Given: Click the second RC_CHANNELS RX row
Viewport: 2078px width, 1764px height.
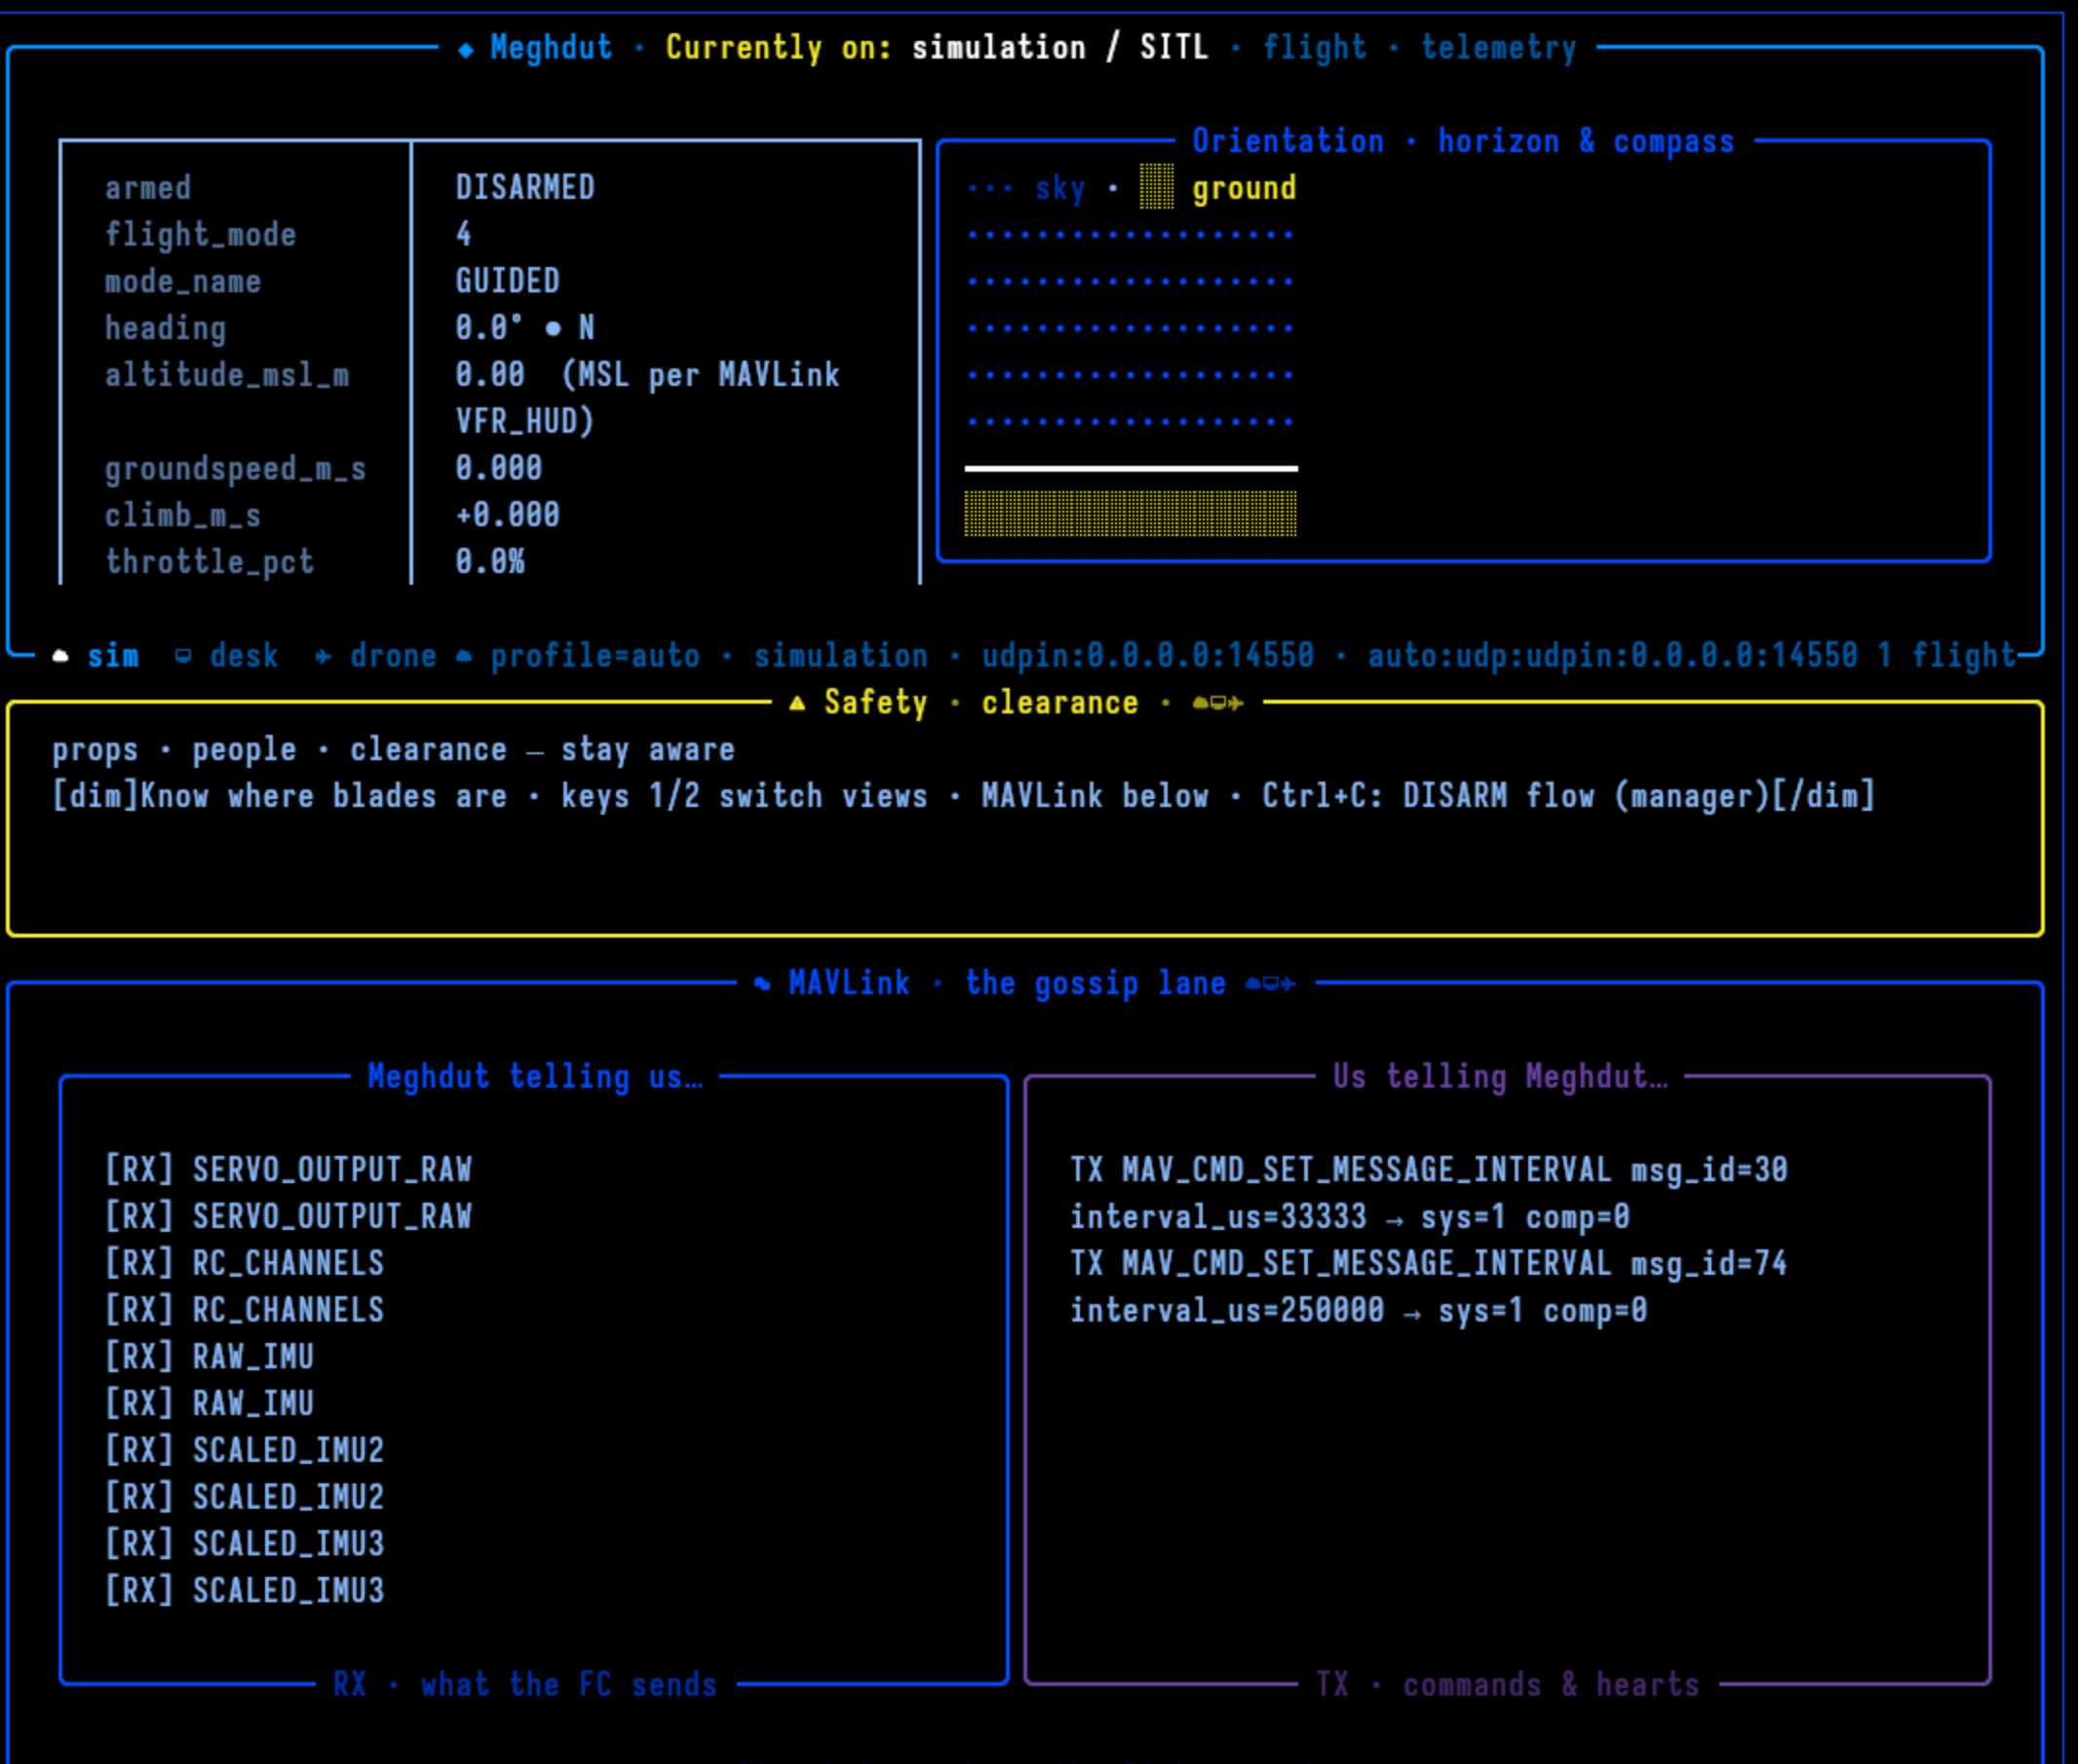Looking at the screenshot, I should pos(244,1310).
